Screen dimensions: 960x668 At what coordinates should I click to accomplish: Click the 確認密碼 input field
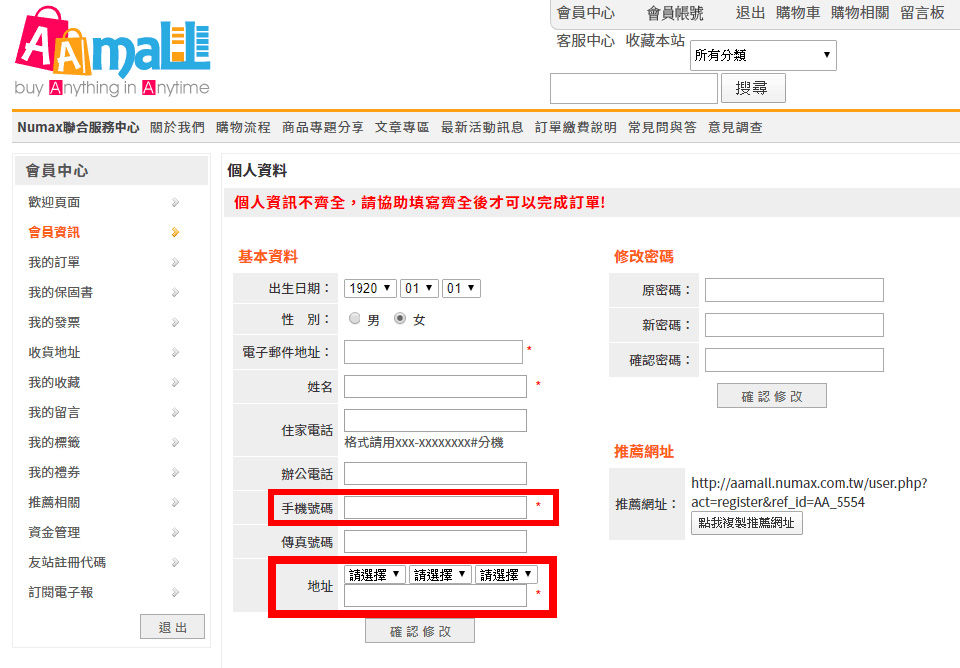794,359
